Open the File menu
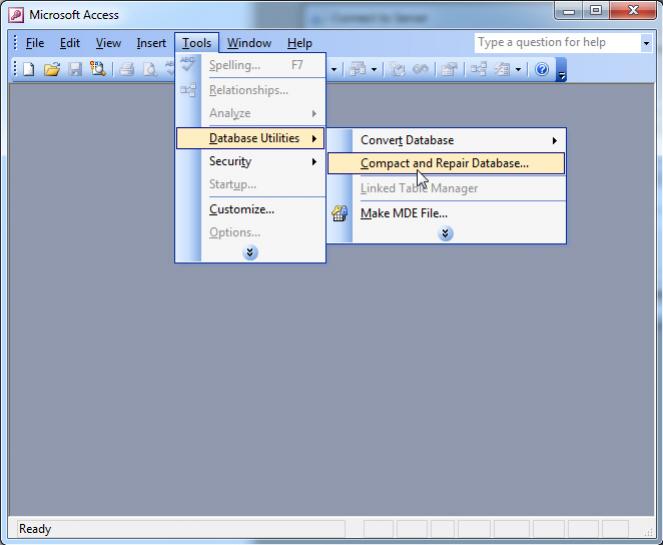This screenshot has width=663, height=545. [x=35, y=43]
